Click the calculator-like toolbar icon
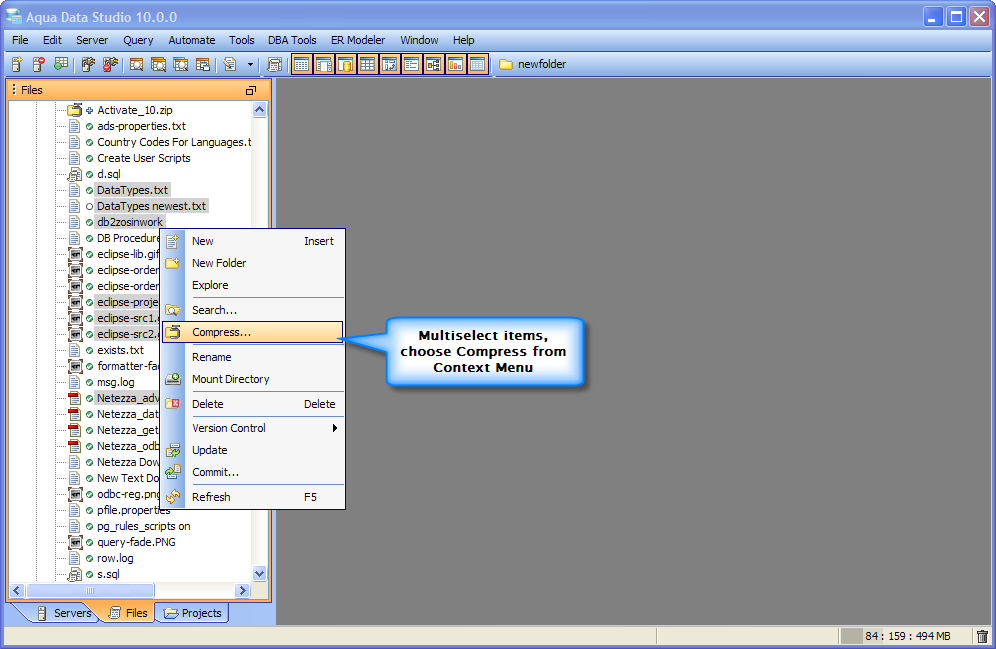 [274, 64]
